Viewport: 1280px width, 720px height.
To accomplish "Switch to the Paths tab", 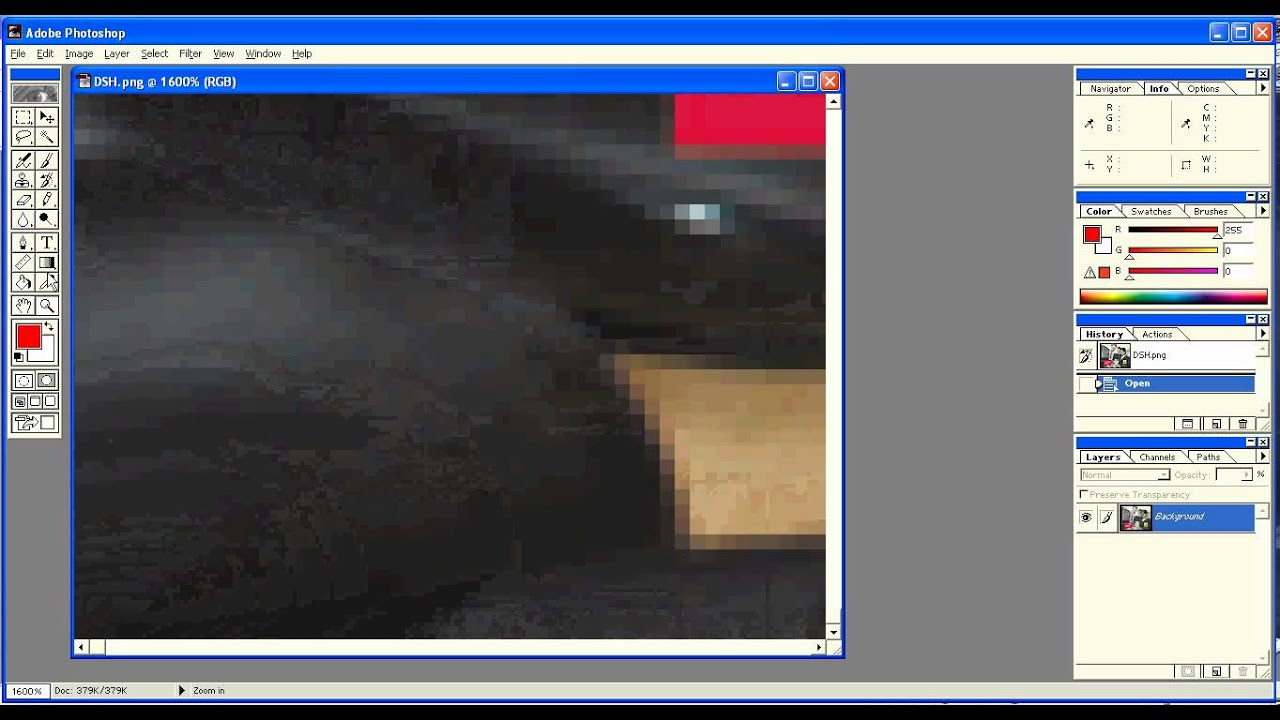I will [1208, 458].
